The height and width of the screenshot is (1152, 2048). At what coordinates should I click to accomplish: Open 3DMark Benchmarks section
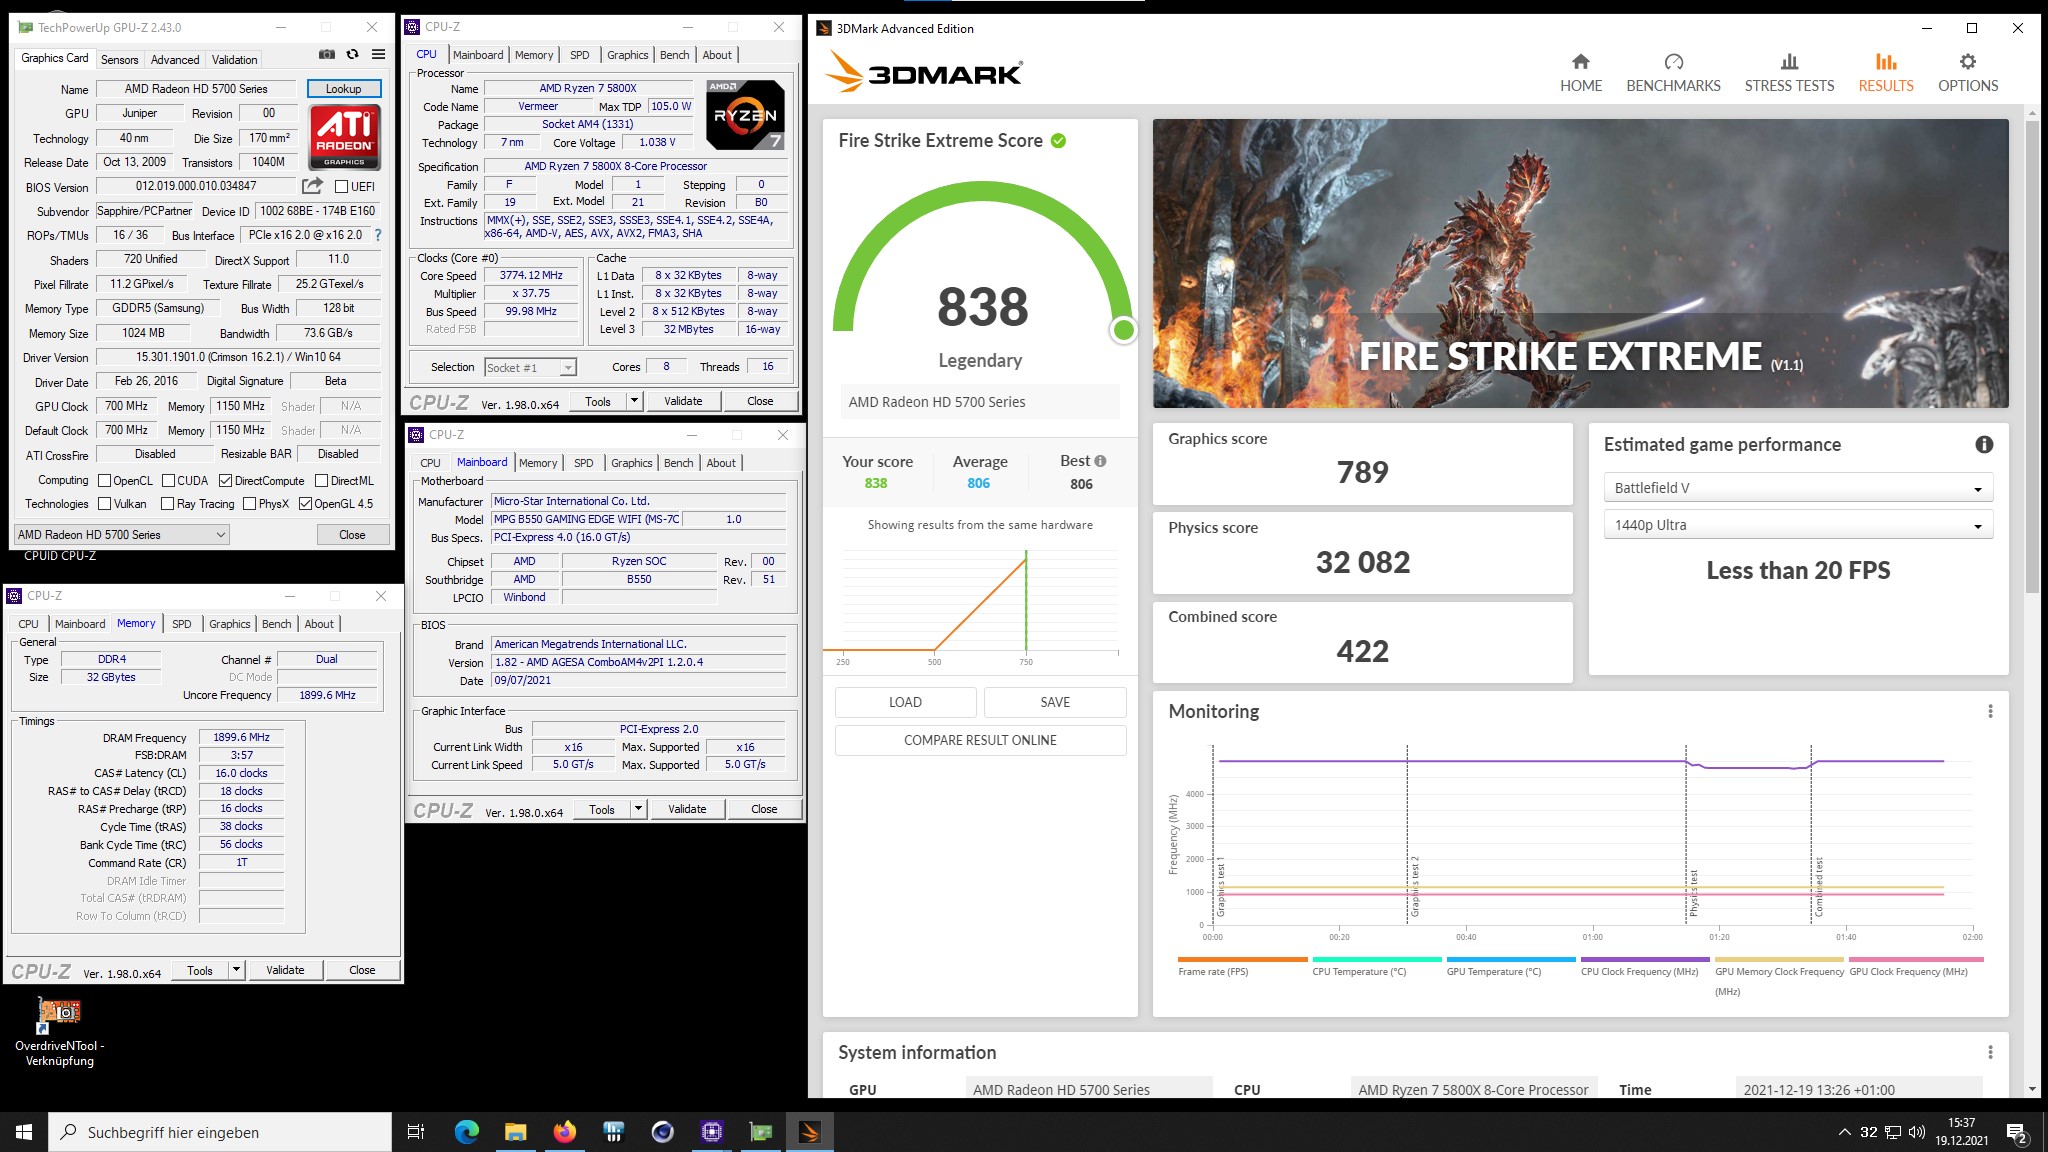(x=1673, y=73)
